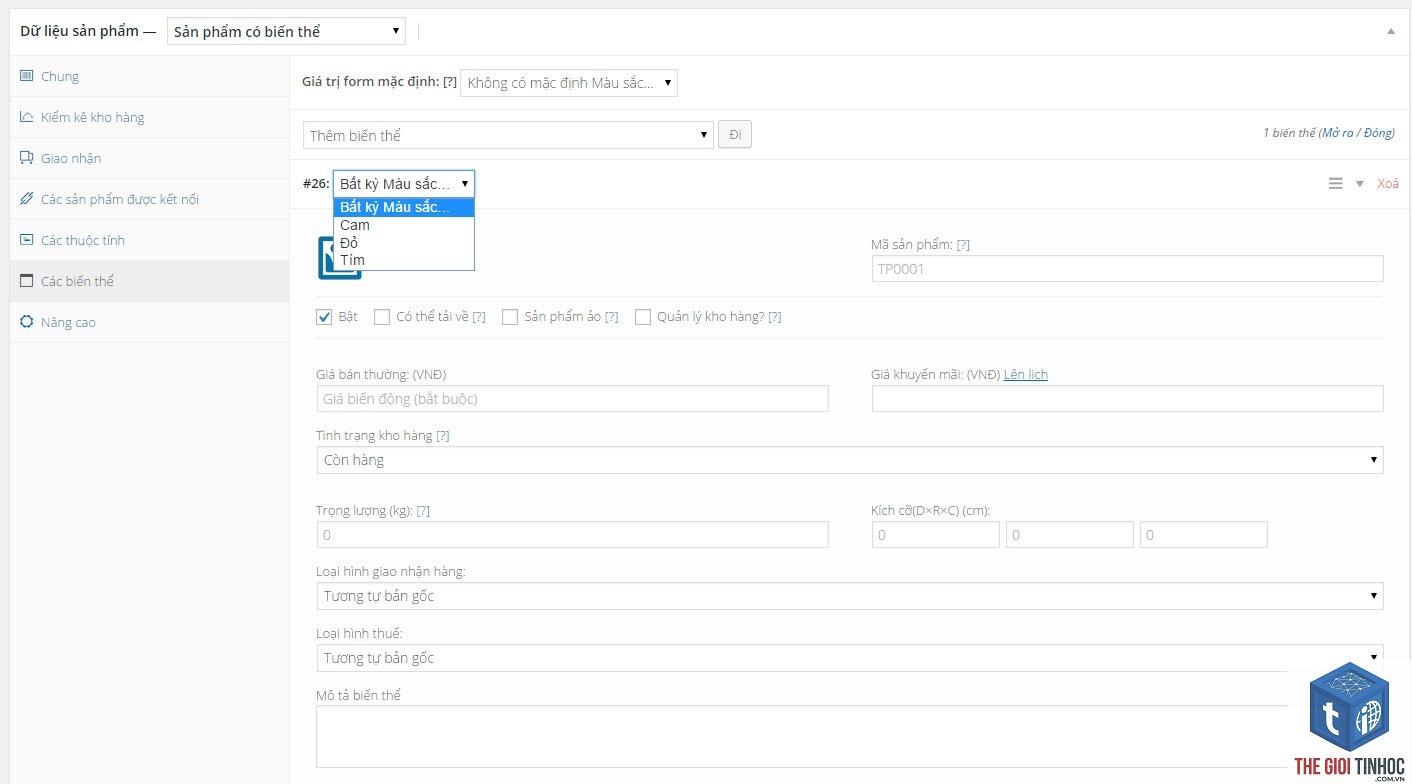Click the length dimension field

point(936,534)
